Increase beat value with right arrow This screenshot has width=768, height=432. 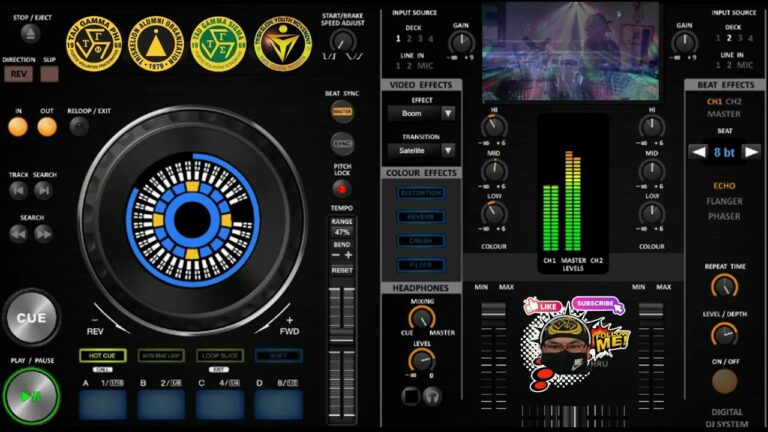click(751, 152)
